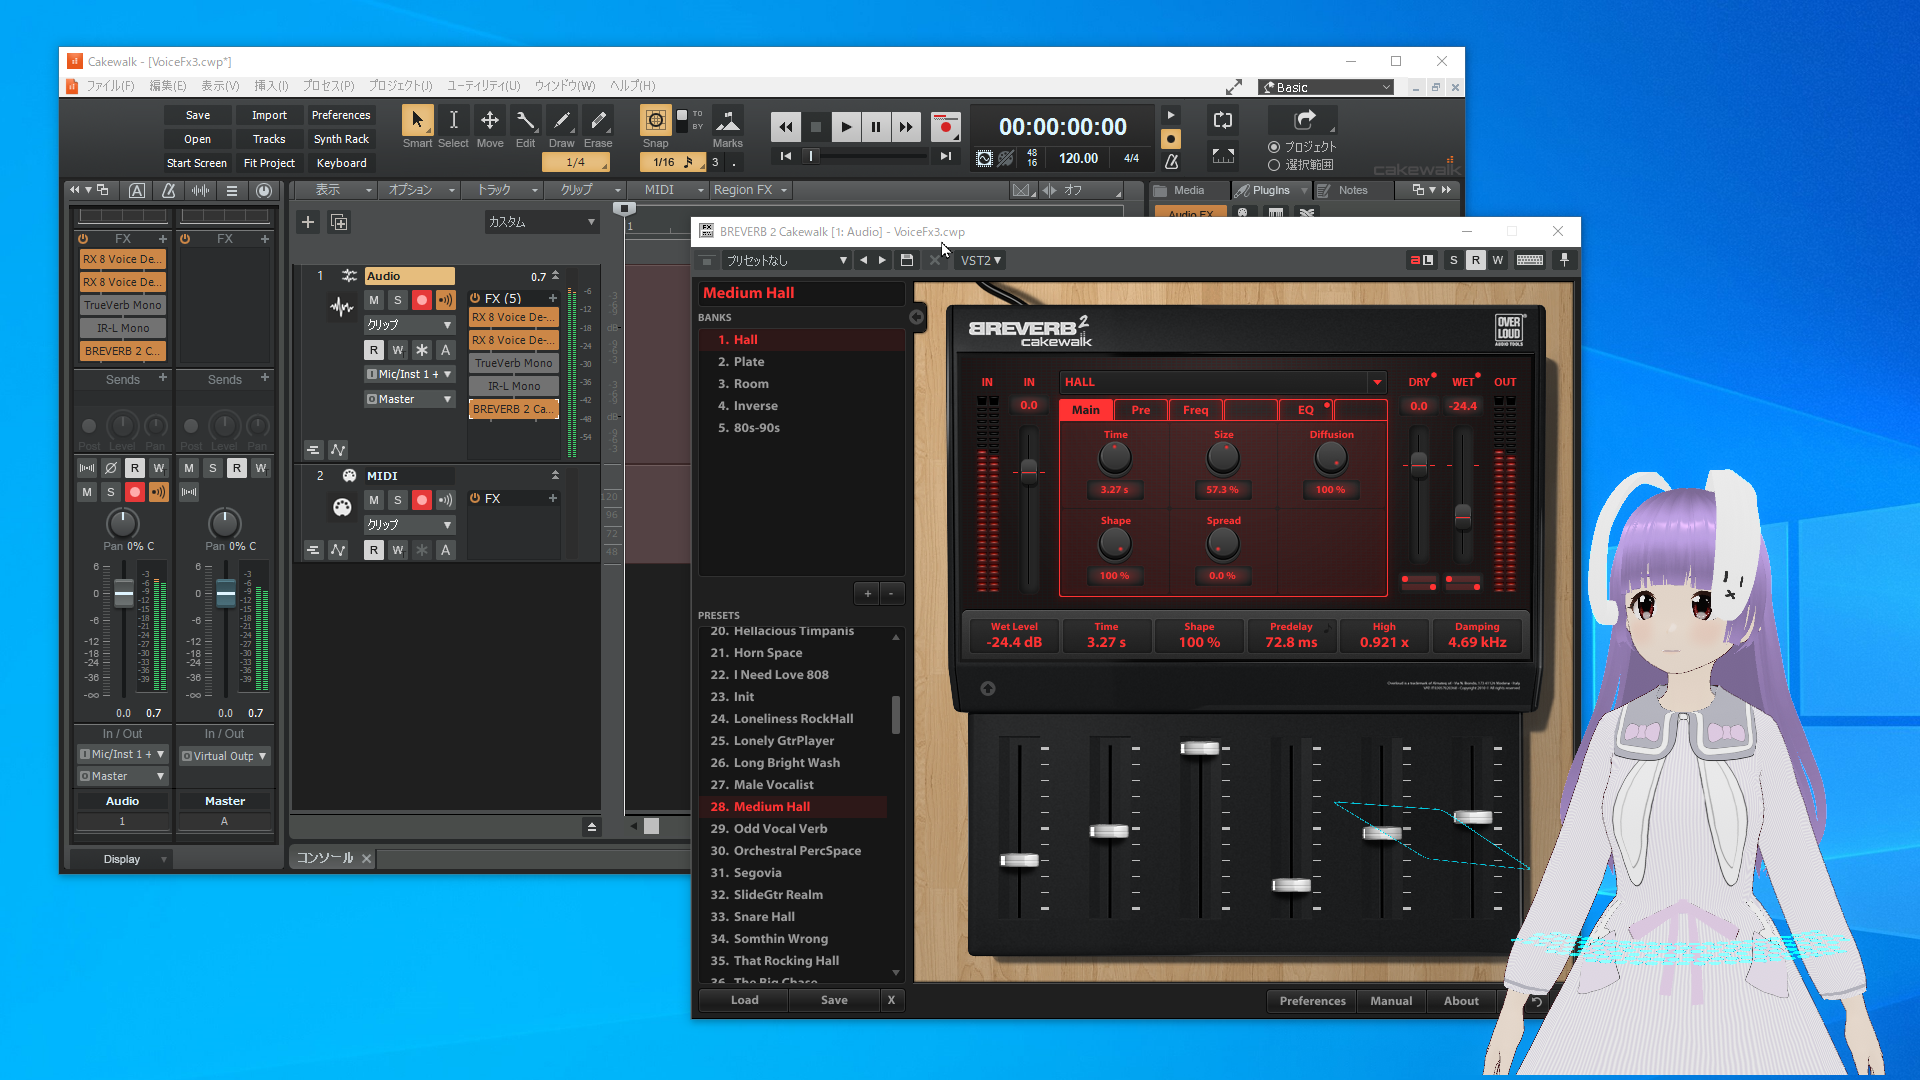This screenshot has height=1080, width=1920.
Task: Toggle input echo on Audio track
Action: click(x=446, y=300)
